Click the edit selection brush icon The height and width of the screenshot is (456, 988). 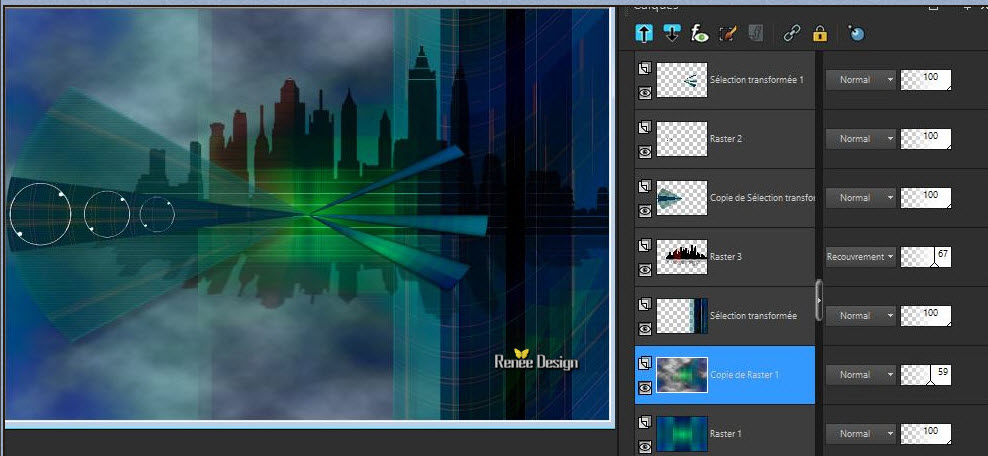pos(728,33)
